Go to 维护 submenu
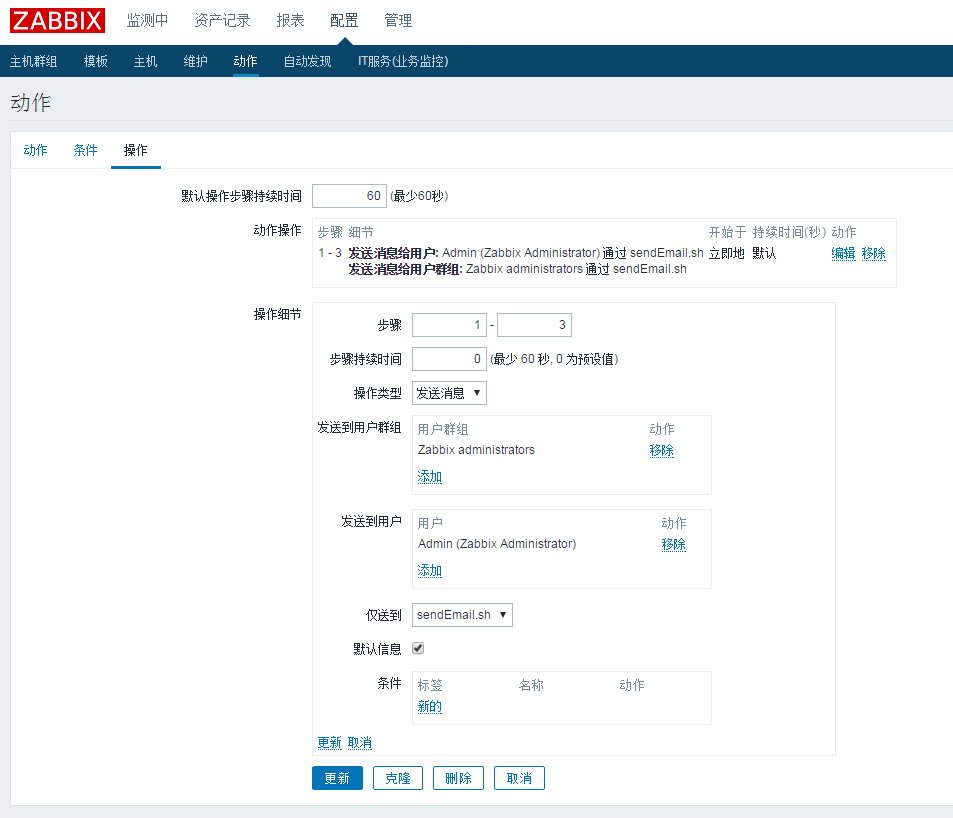The image size is (953, 818). (x=196, y=61)
